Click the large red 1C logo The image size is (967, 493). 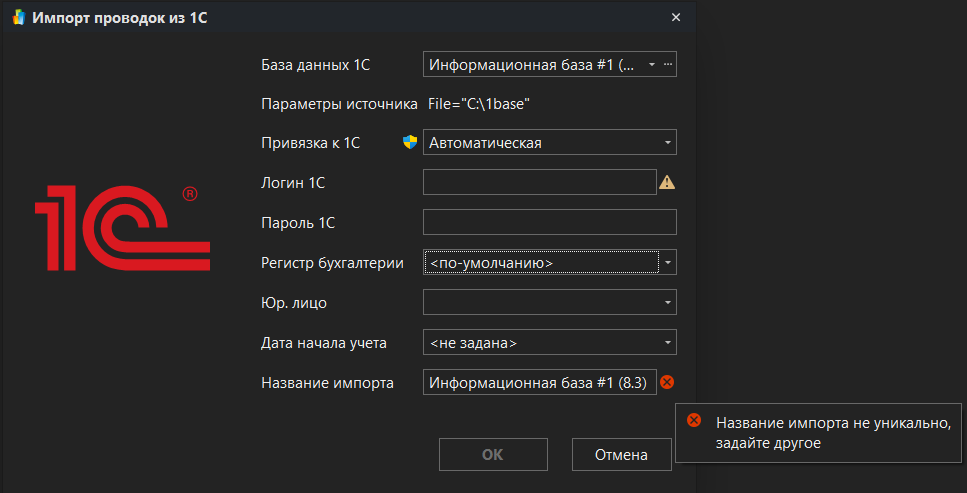click(122, 228)
